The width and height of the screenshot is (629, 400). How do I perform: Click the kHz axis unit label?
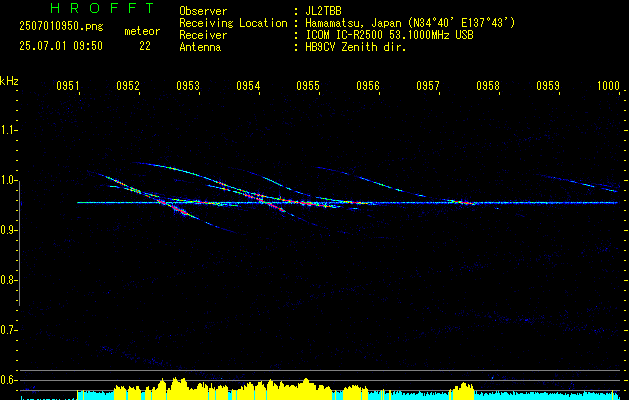9,81
